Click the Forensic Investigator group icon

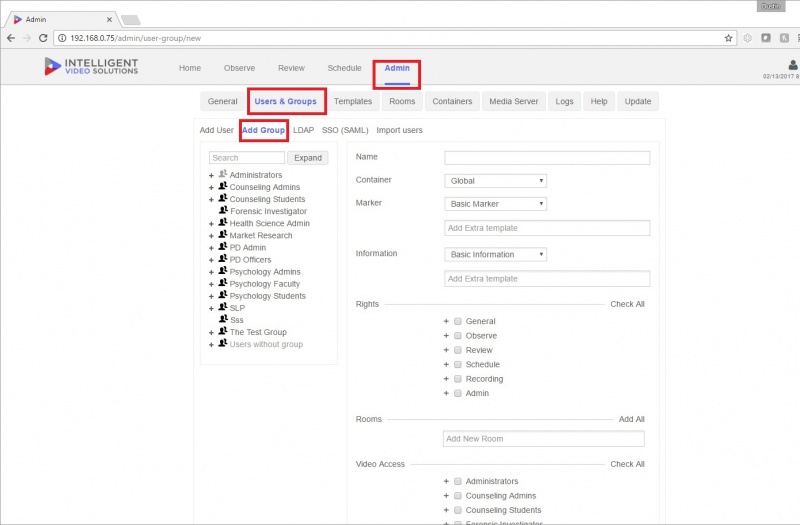[223, 210]
